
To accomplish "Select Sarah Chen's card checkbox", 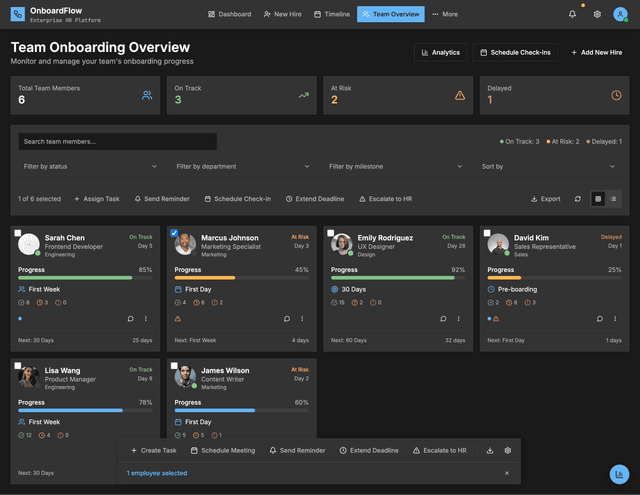I will pos(18,233).
